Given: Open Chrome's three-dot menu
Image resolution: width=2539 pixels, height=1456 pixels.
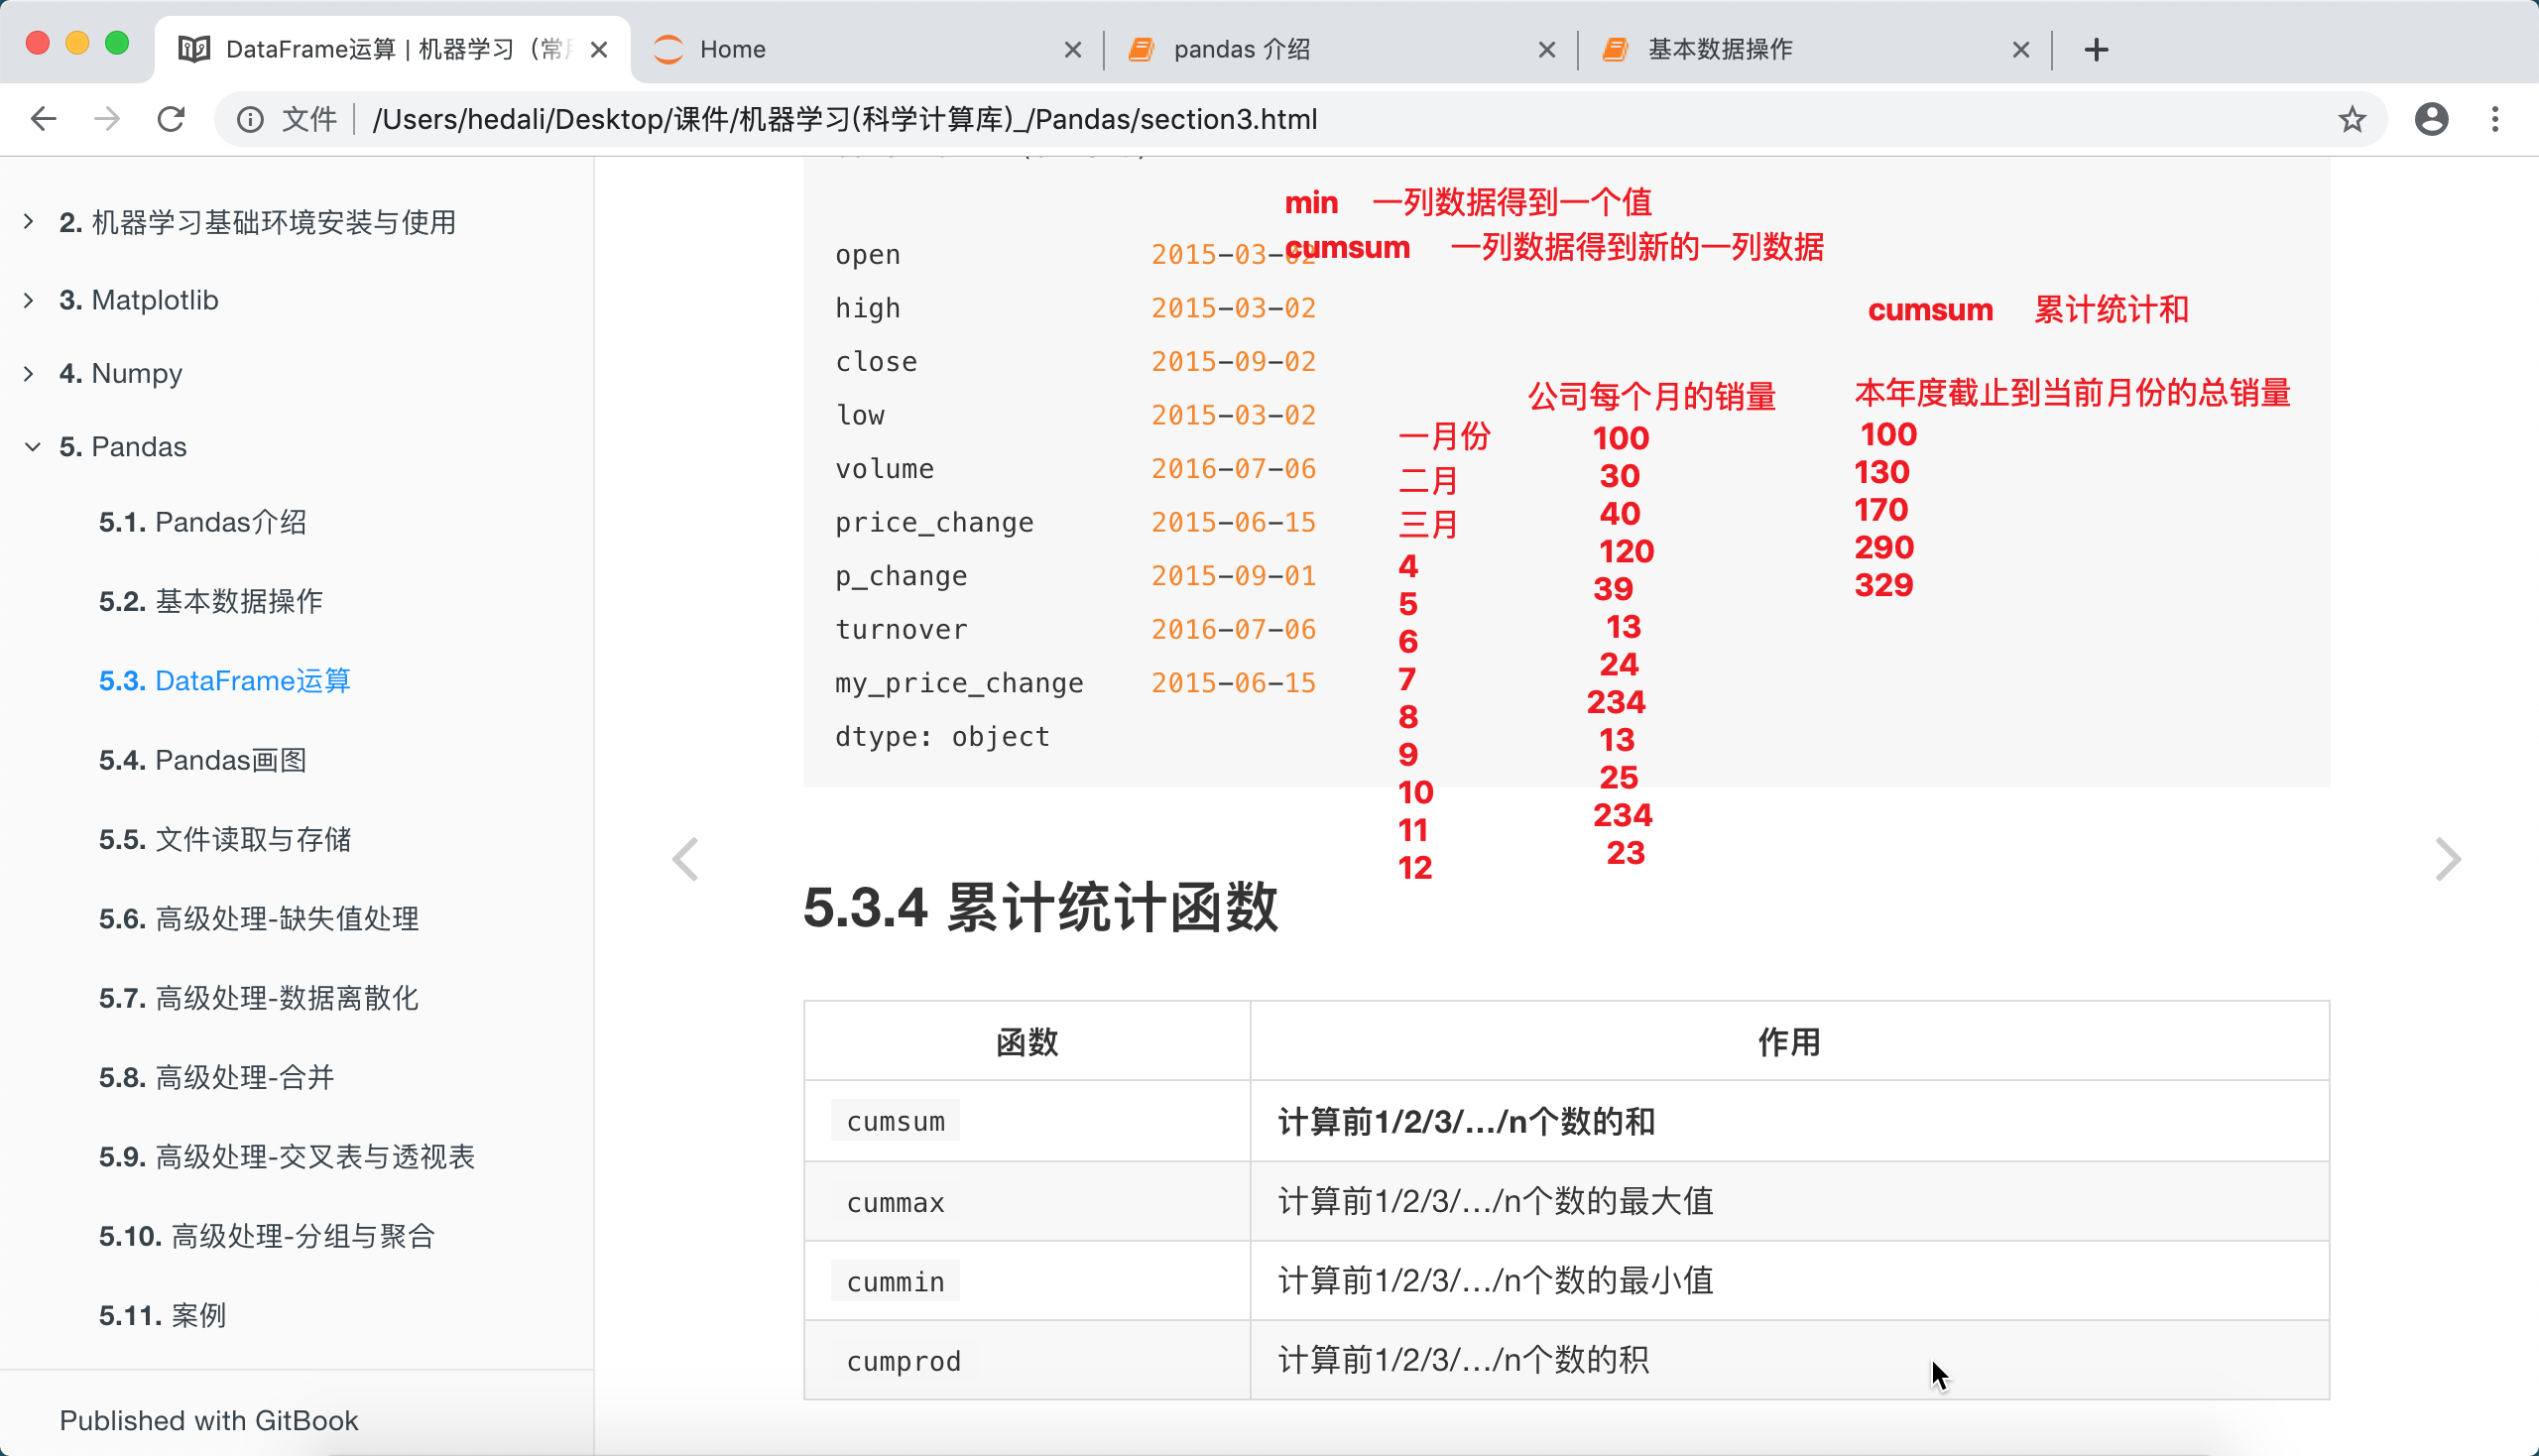Looking at the screenshot, I should (2495, 119).
